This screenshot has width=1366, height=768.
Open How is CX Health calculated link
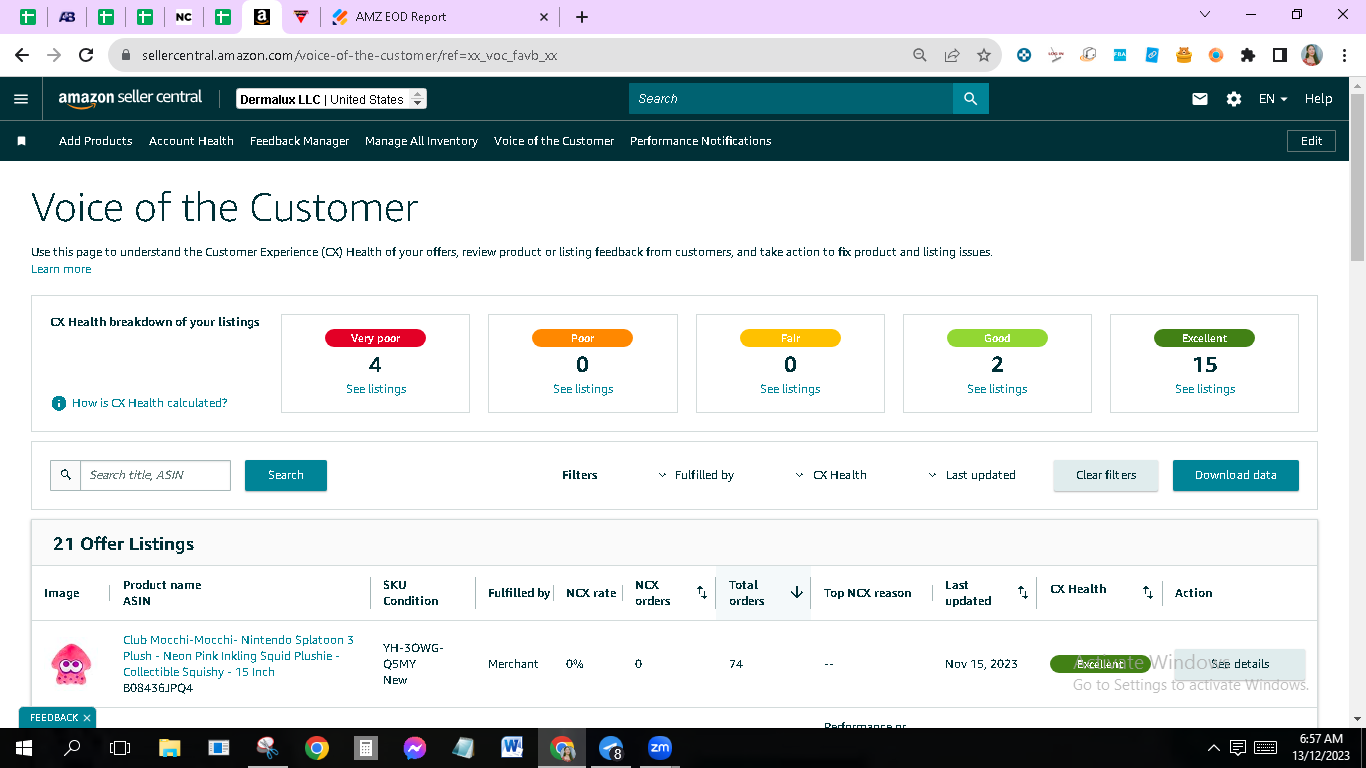point(150,403)
